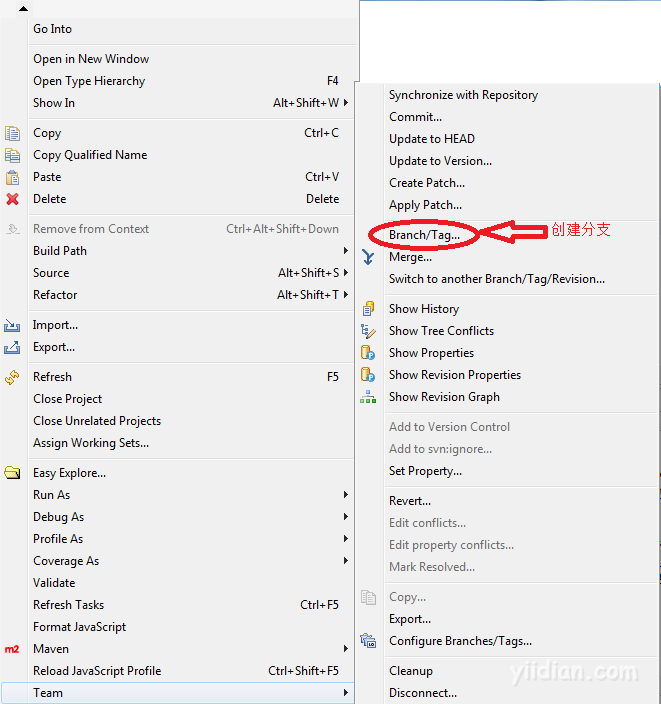The height and width of the screenshot is (704, 661).
Task: Click the Show Tree Conflicts icon
Action: (368, 331)
